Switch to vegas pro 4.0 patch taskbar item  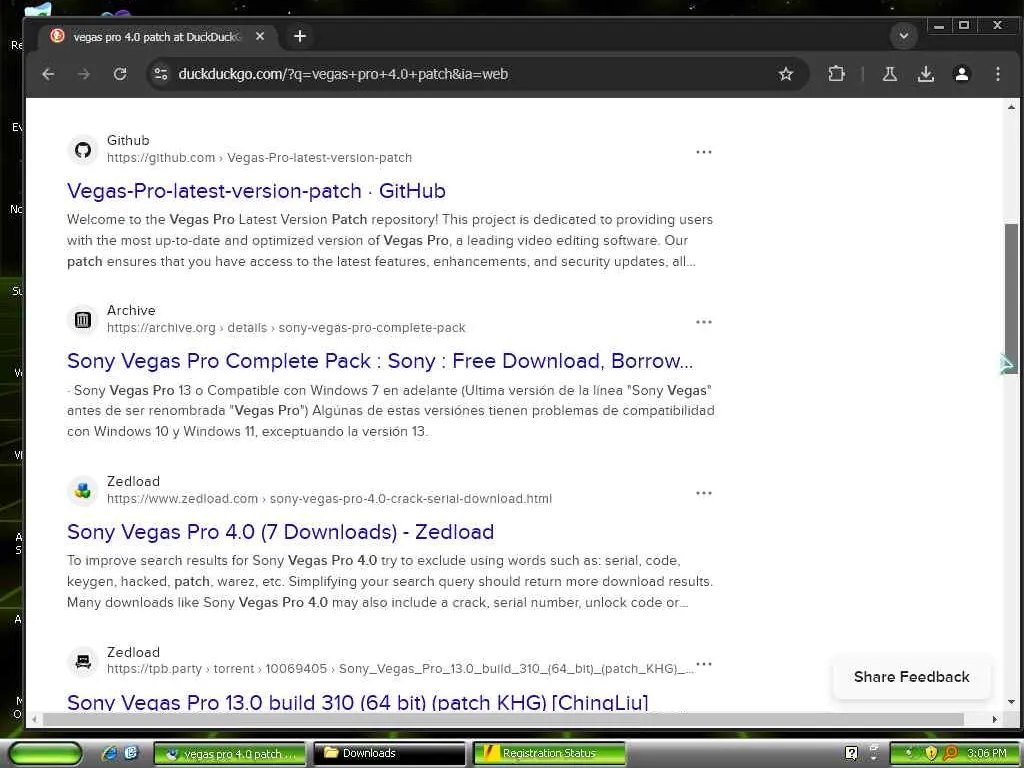[x=230, y=753]
